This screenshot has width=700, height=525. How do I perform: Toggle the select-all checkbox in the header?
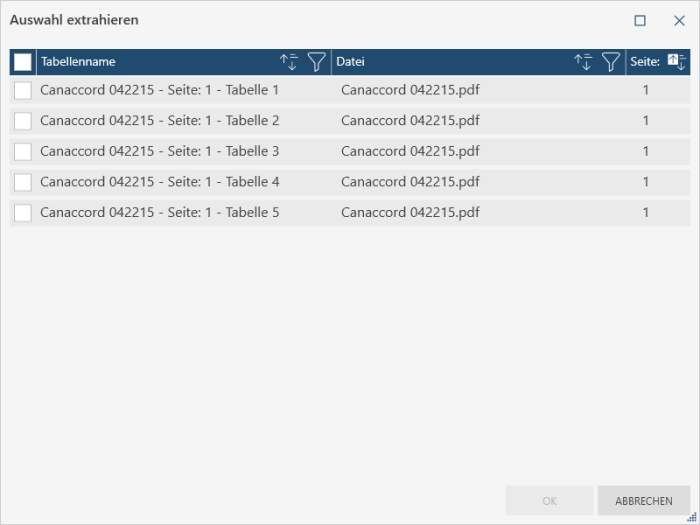(23, 62)
